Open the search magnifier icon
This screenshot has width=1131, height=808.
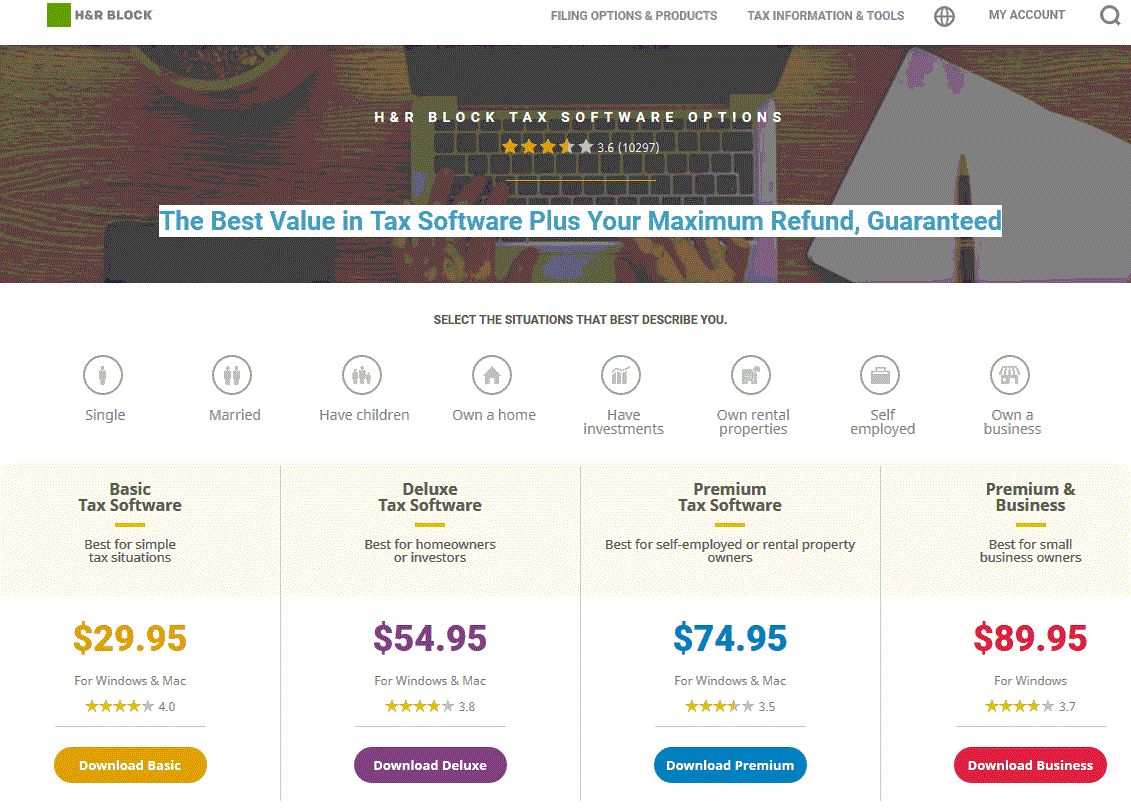(x=1110, y=15)
